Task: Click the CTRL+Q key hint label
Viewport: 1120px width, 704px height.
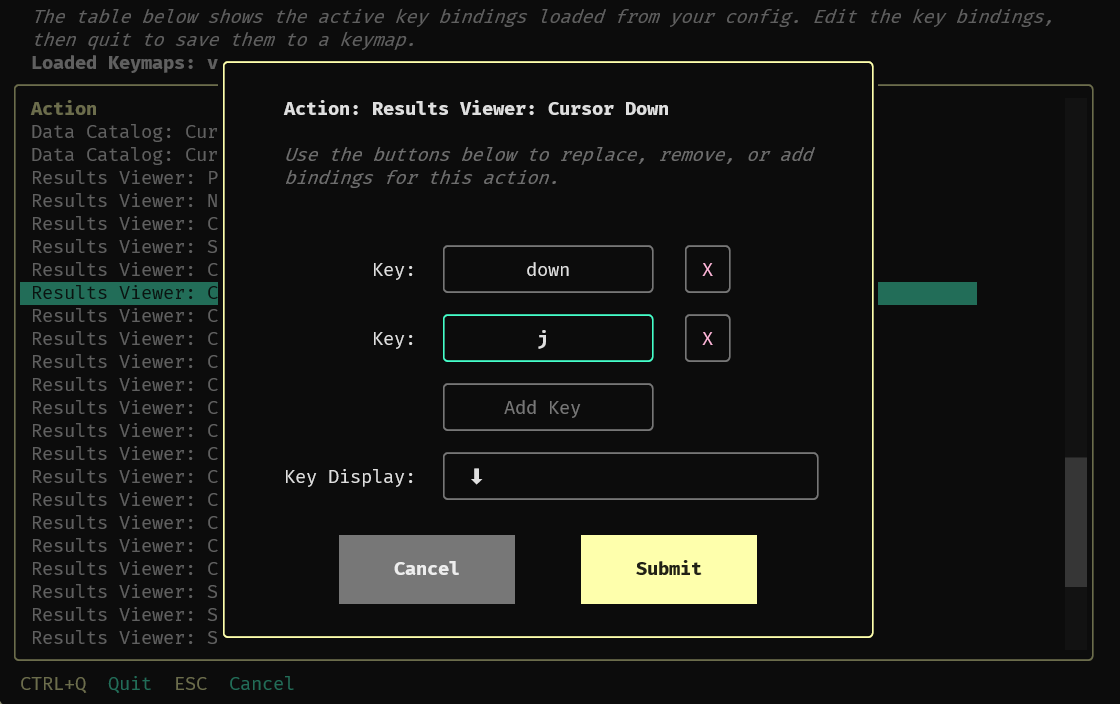Action: click(53, 683)
